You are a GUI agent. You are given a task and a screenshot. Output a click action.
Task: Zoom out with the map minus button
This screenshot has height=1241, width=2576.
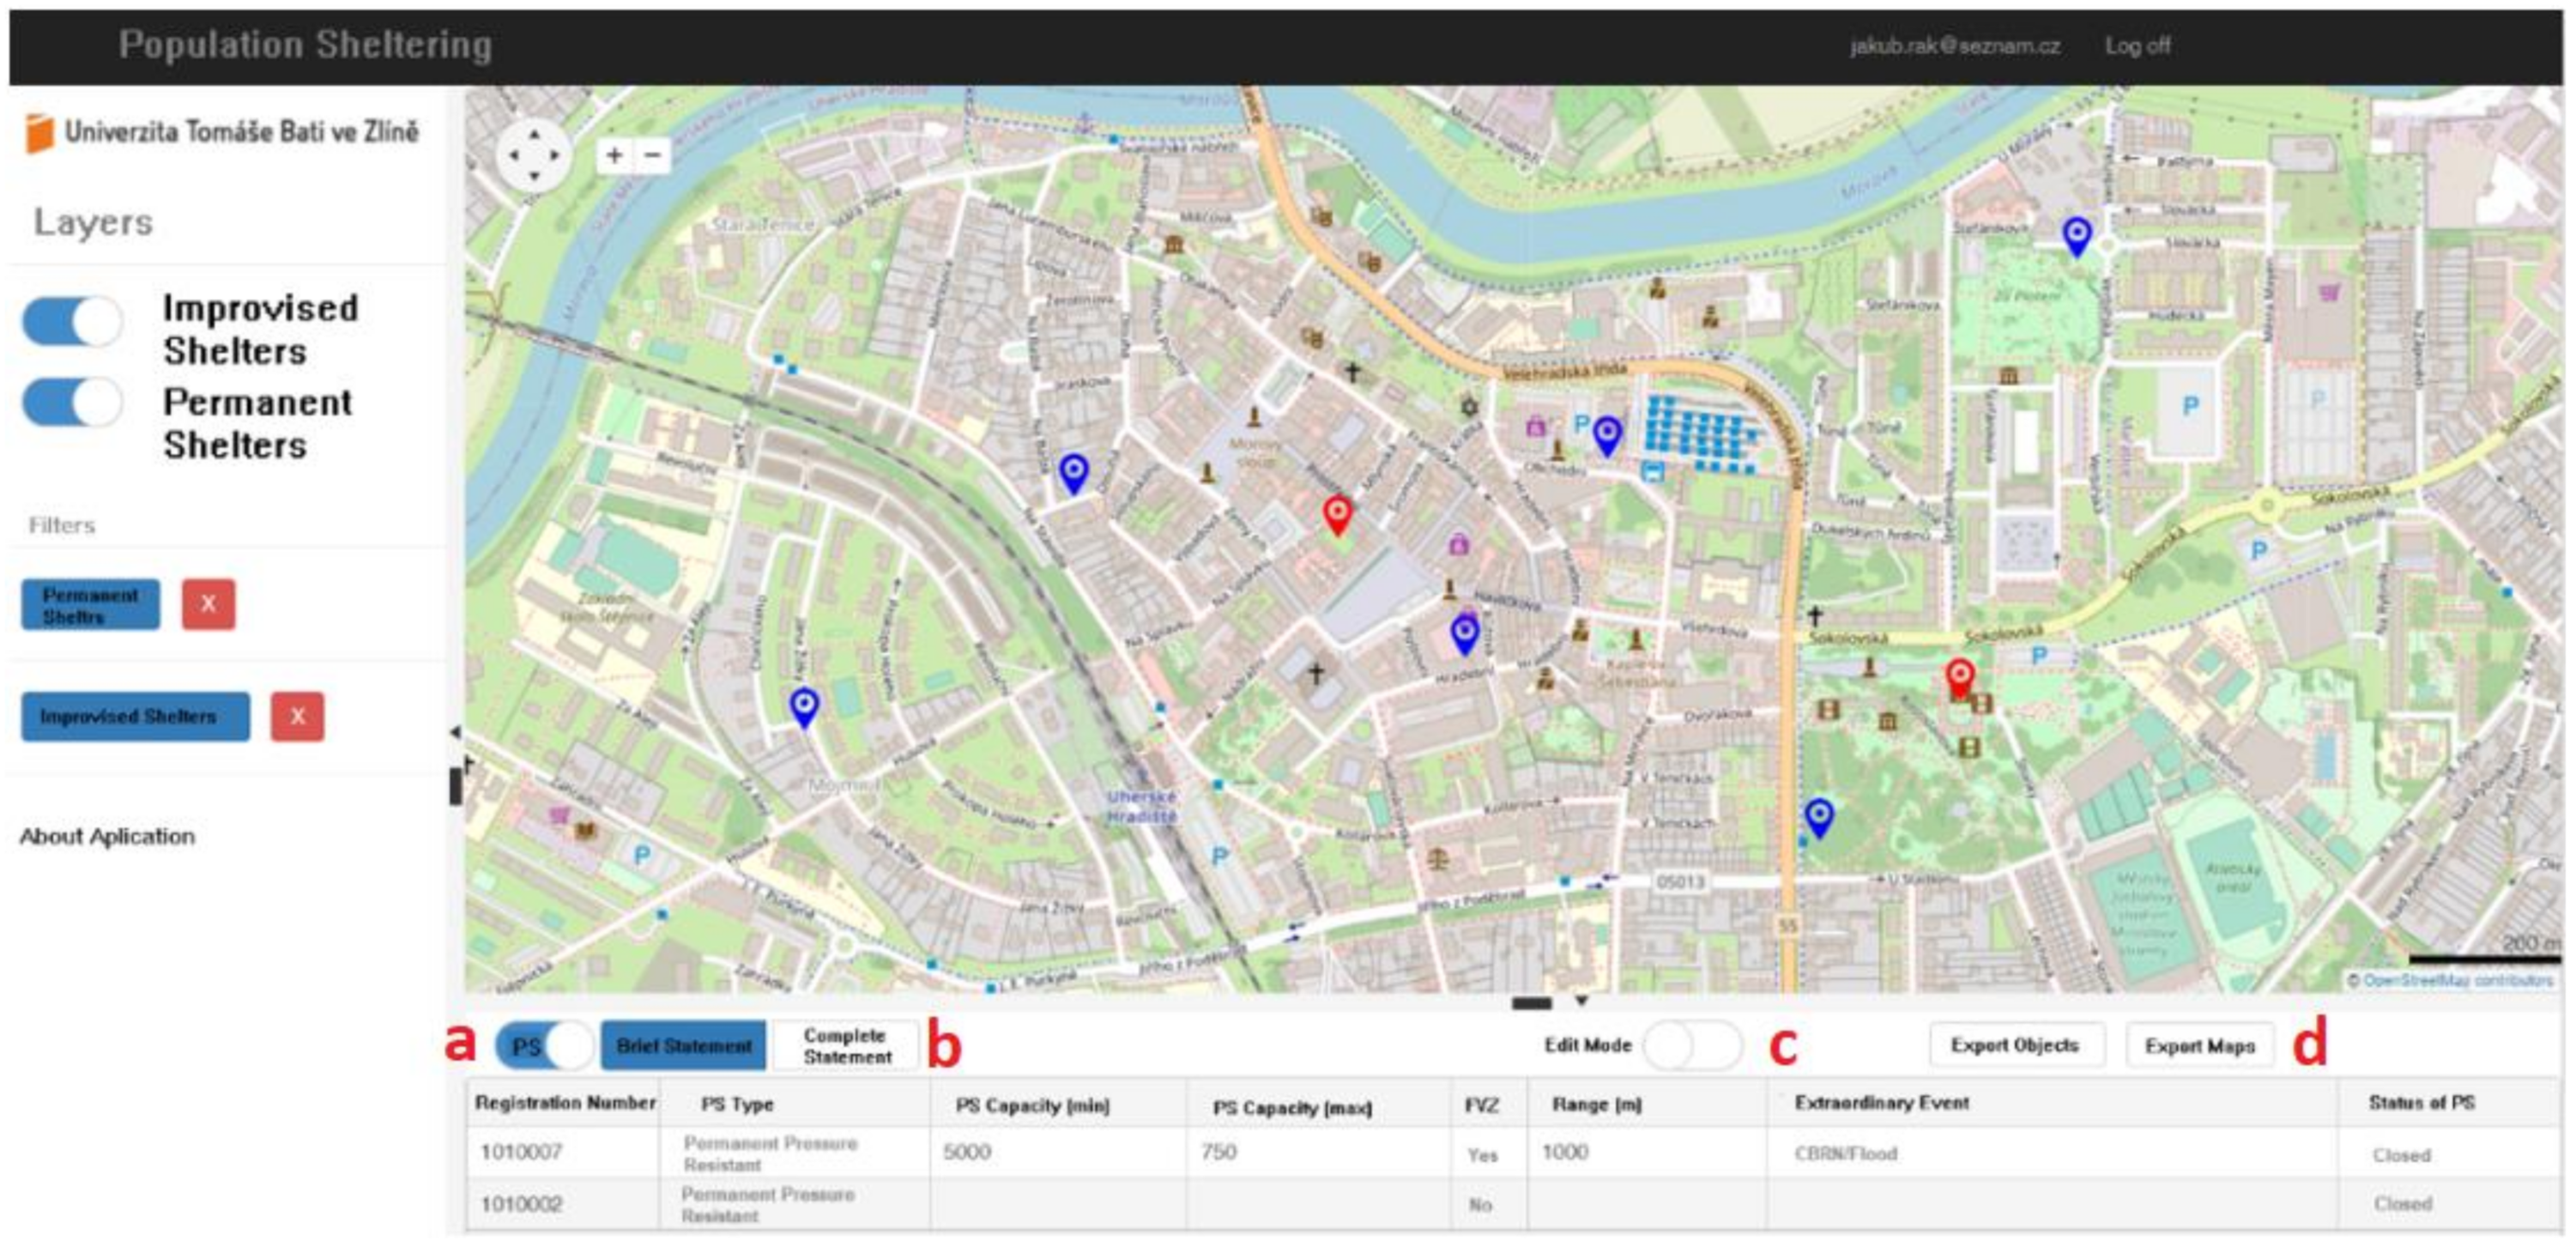pos(653,155)
